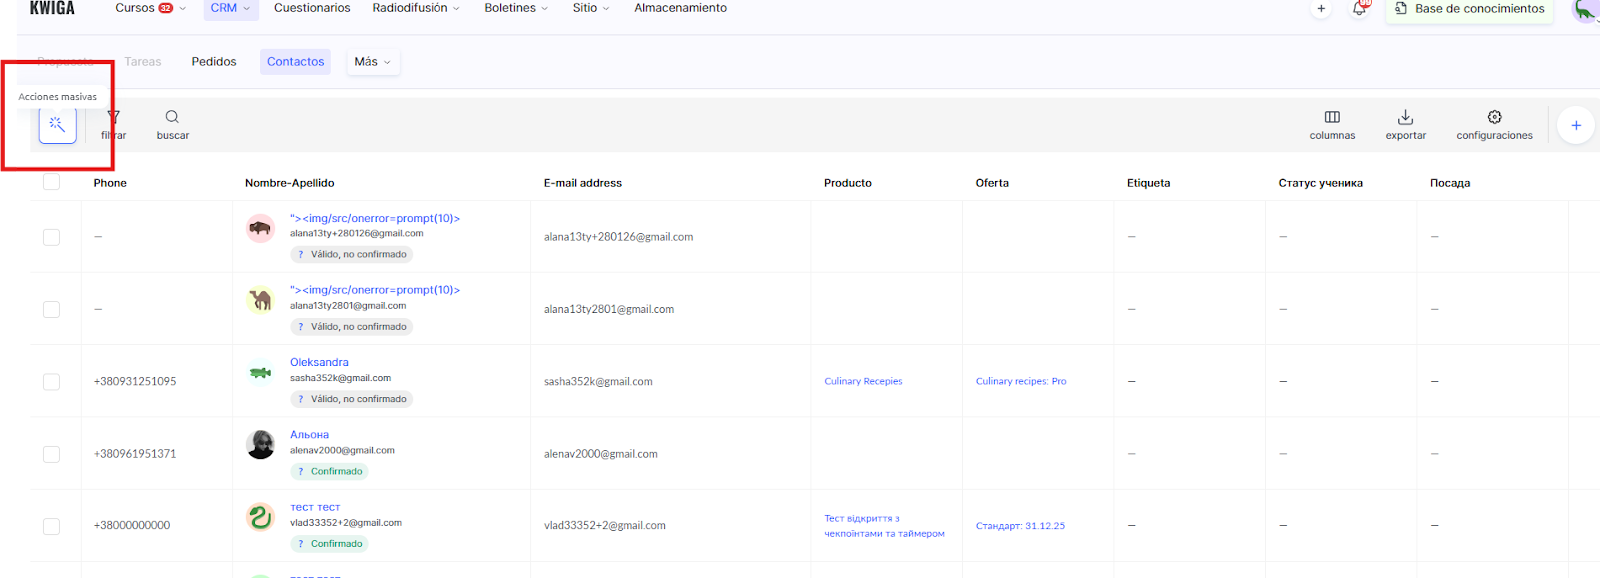
Task: Click the mass actions magic wand icon
Action: click(x=57, y=125)
